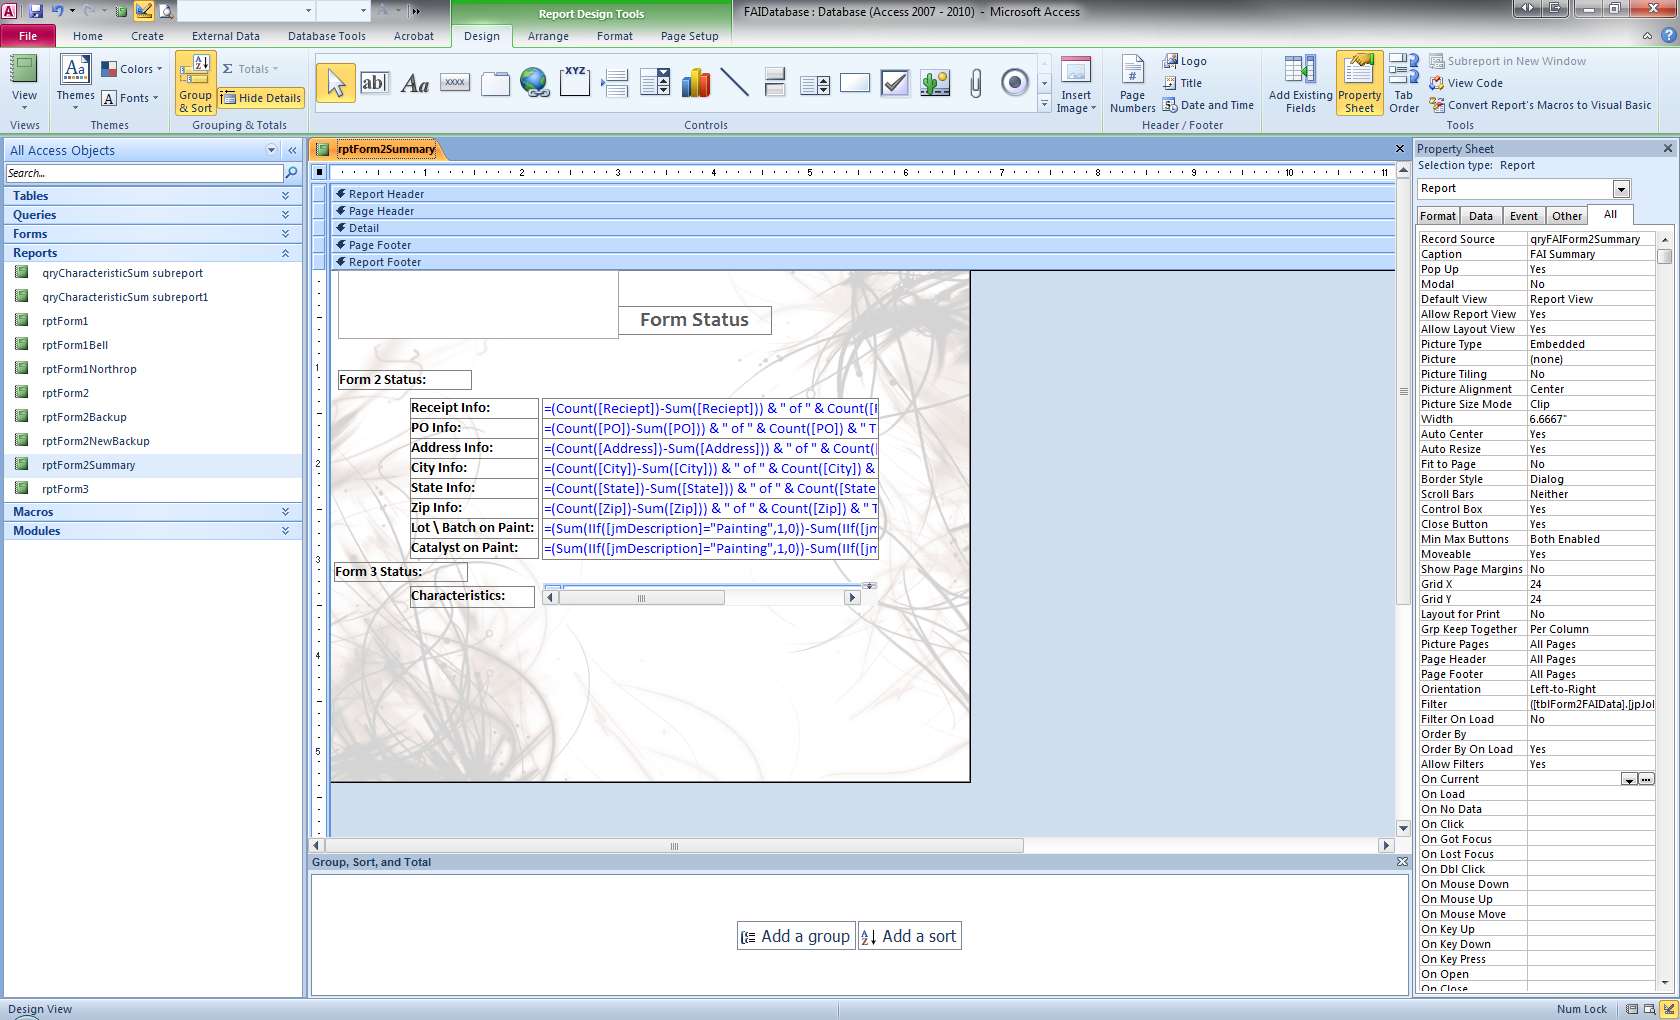The image size is (1680, 1020).
Task: Open Add Existing Fields pane
Action: coord(1300,85)
